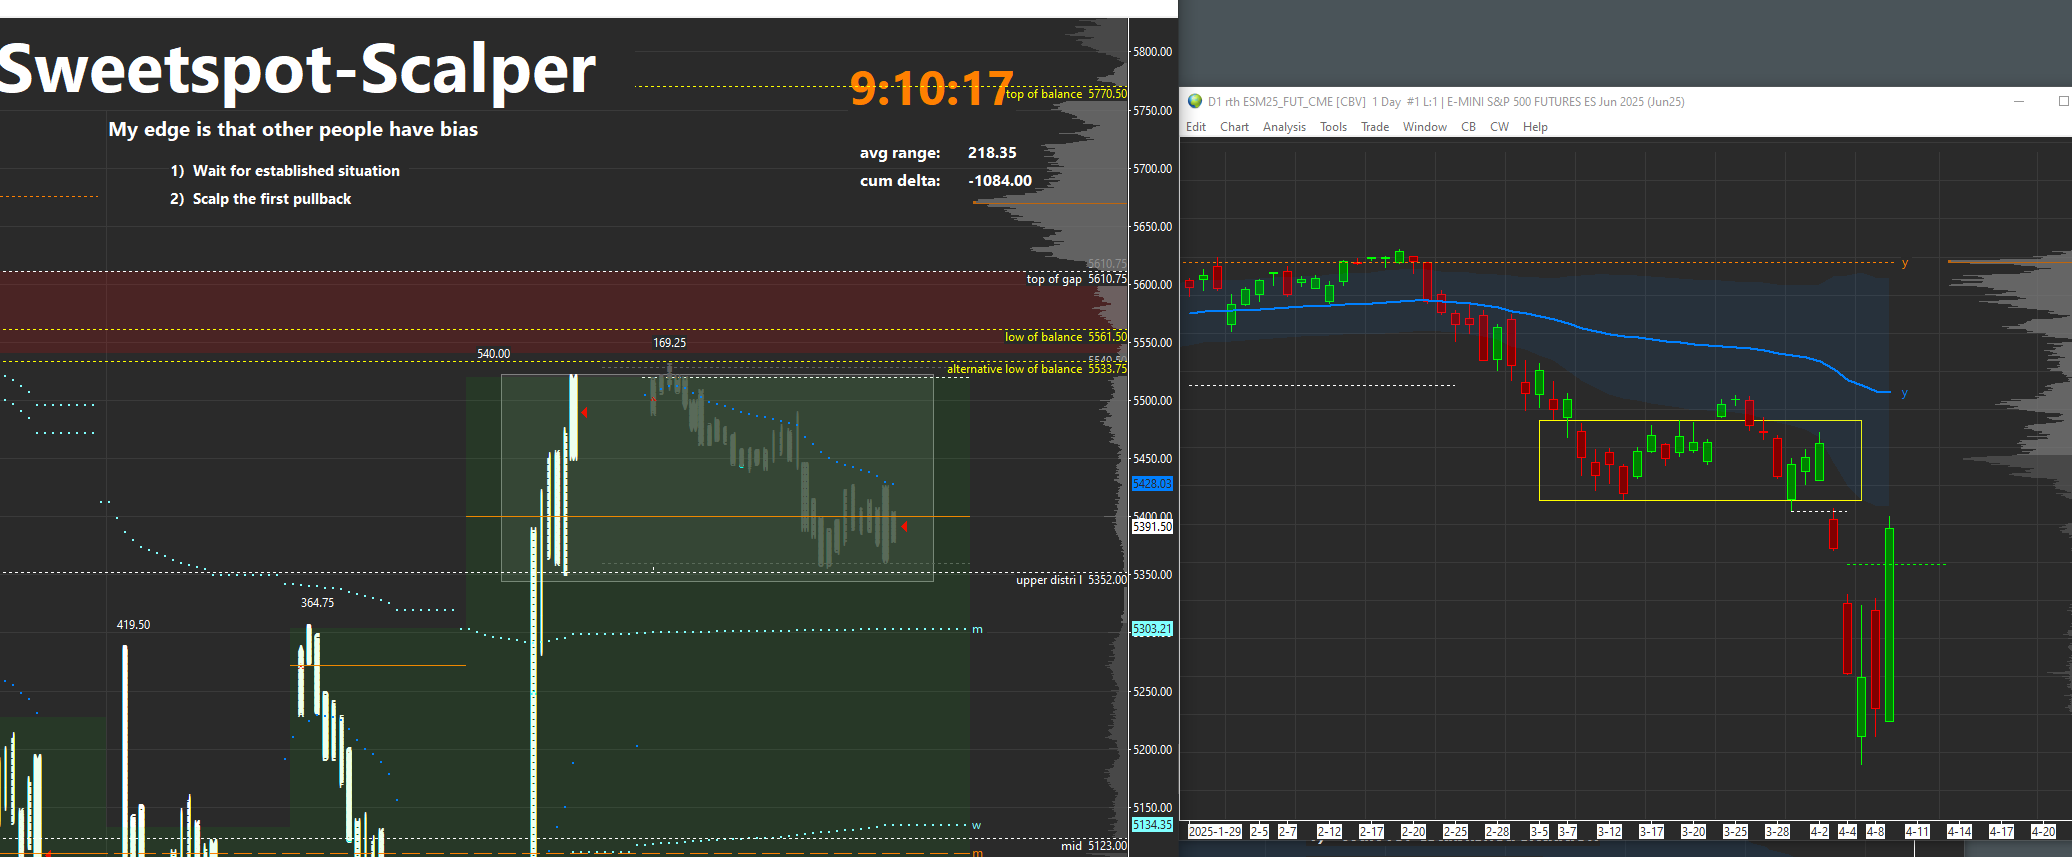Click the 540.00 range label

(x=493, y=354)
